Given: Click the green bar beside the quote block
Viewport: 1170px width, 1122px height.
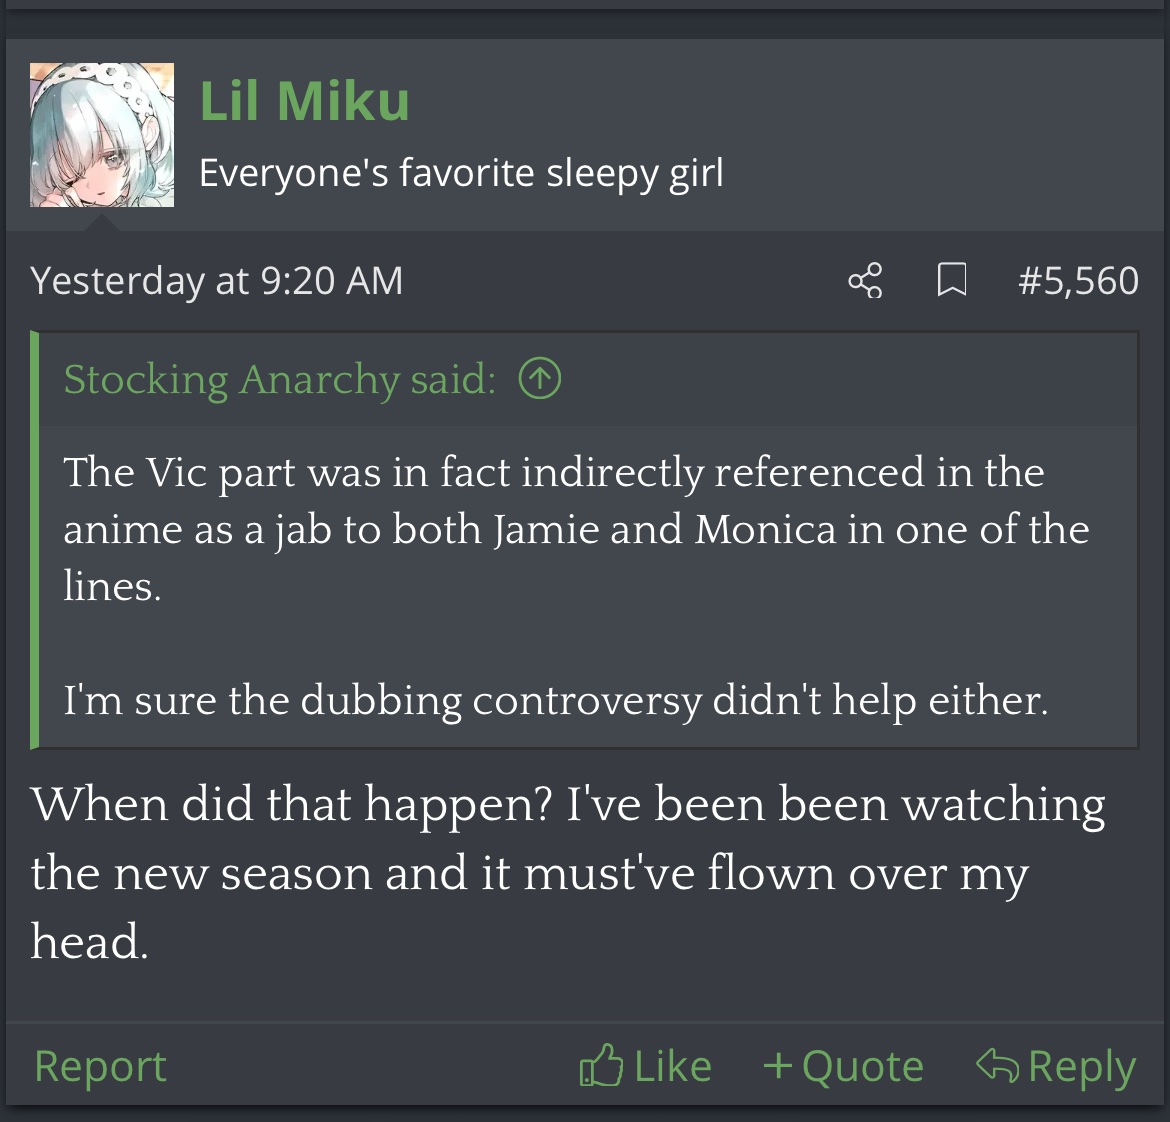Looking at the screenshot, I should point(35,540).
